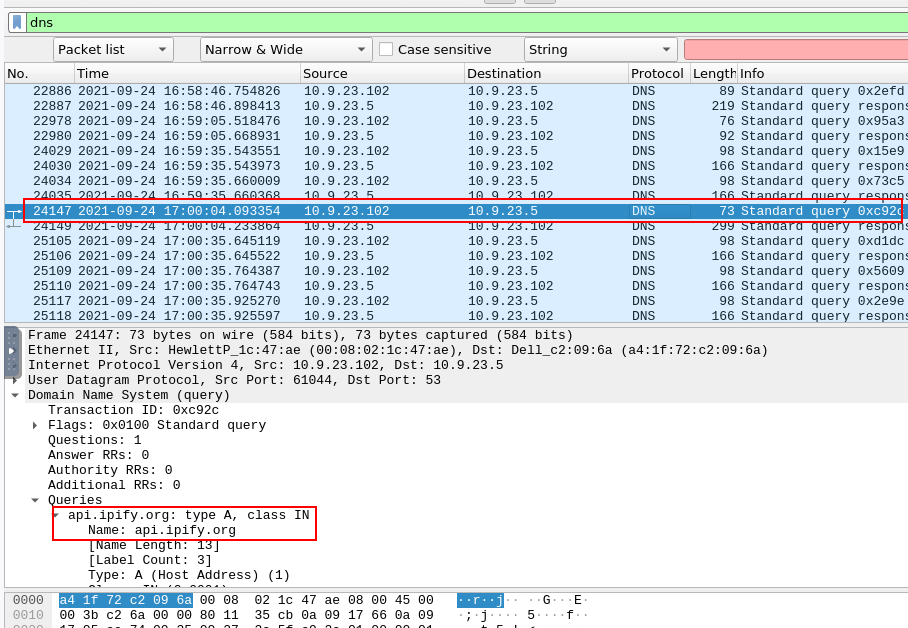The height and width of the screenshot is (628, 908).
Task: Select packet 24030 row
Action: pos(456,166)
